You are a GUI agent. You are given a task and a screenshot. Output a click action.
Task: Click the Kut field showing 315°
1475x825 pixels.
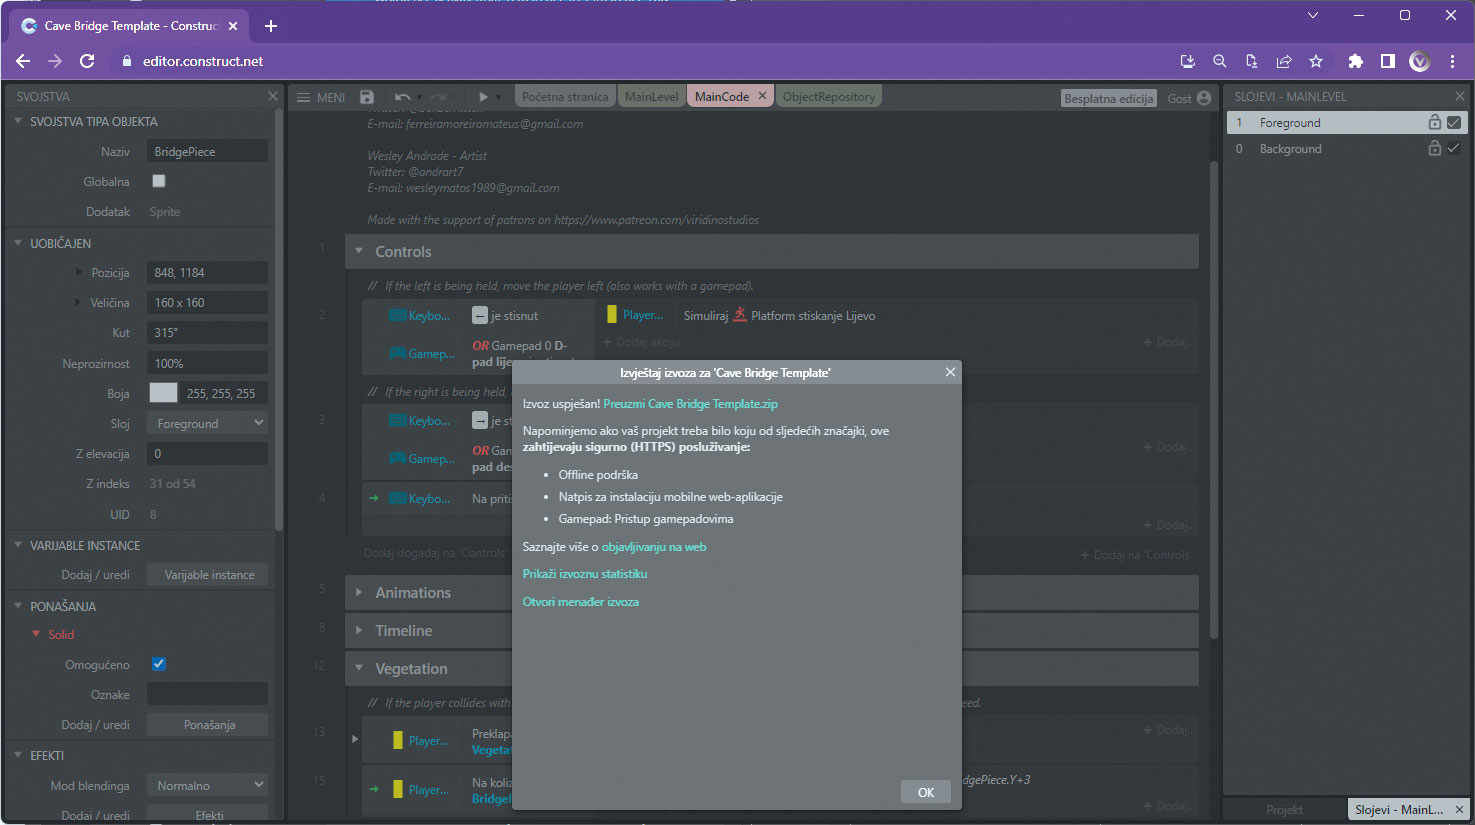click(x=208, y=332)
